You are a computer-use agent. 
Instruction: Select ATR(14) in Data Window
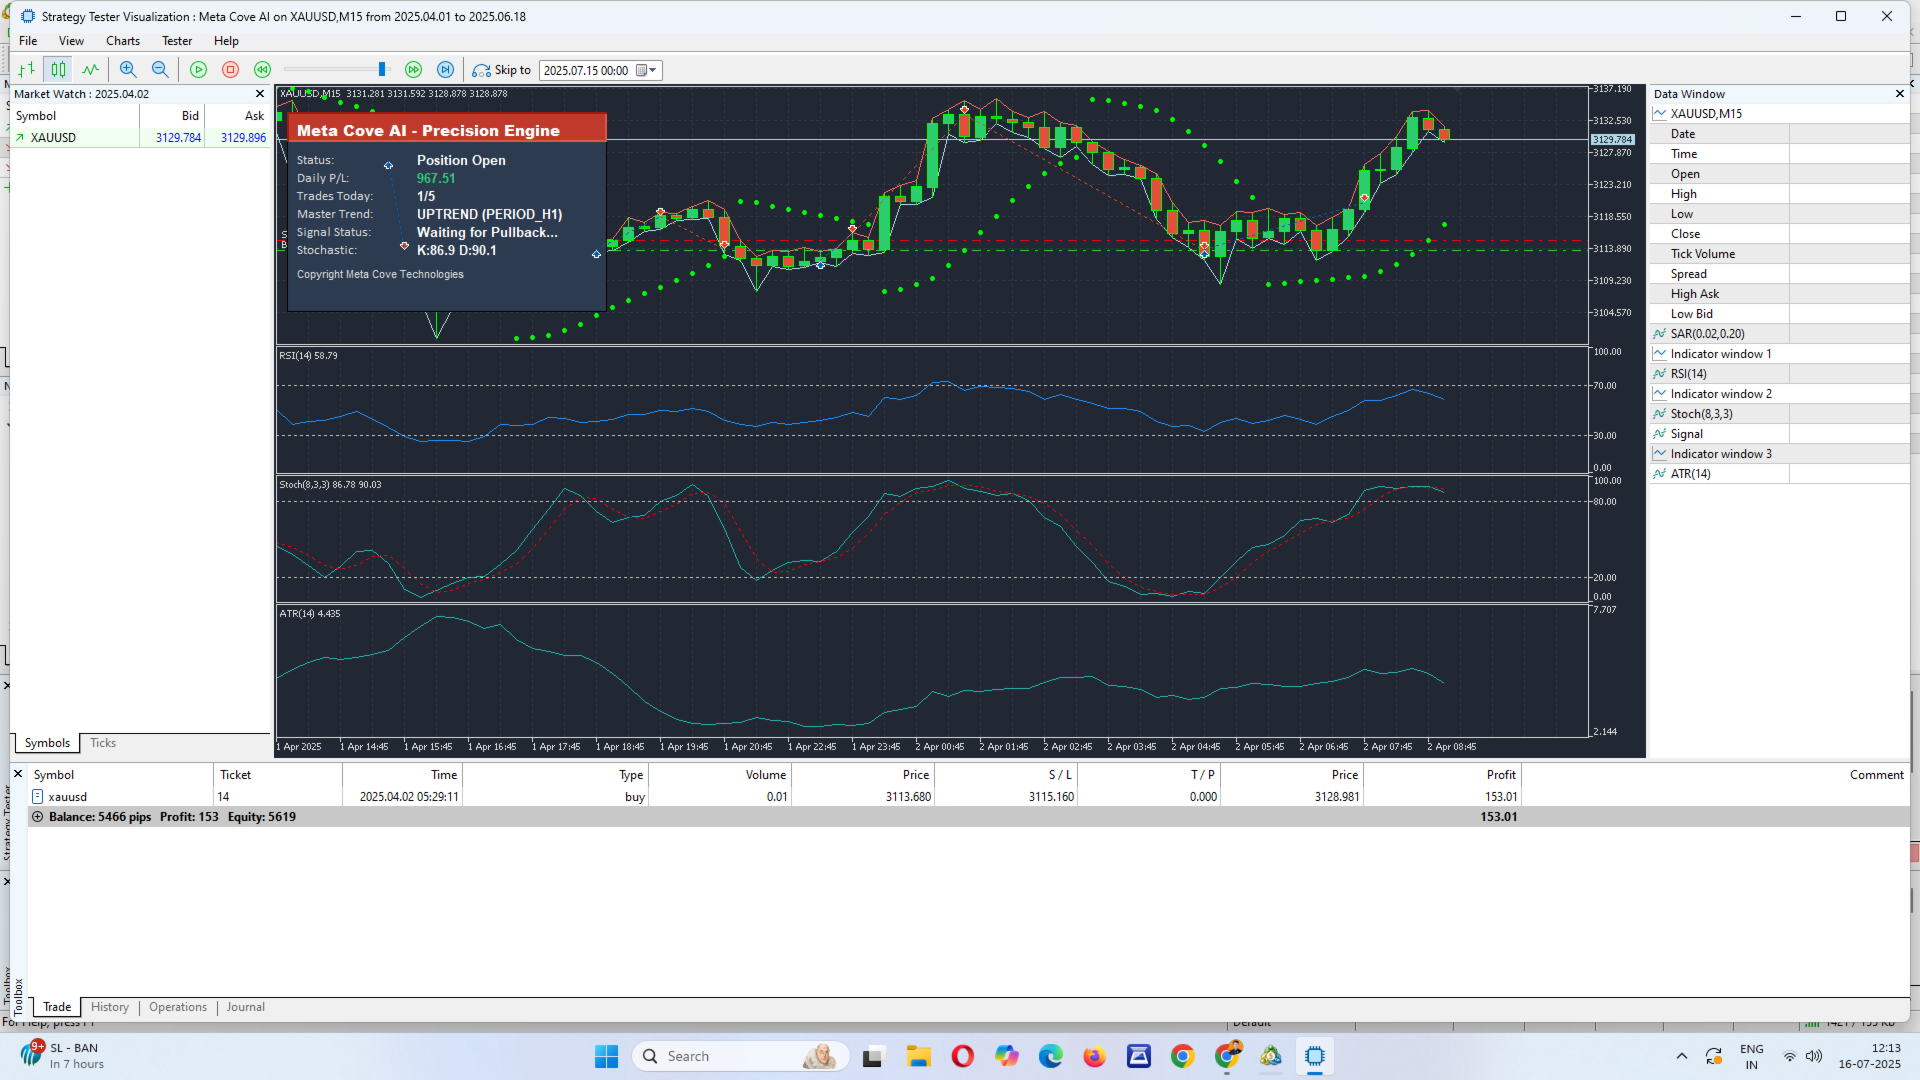coord(1779,474)
